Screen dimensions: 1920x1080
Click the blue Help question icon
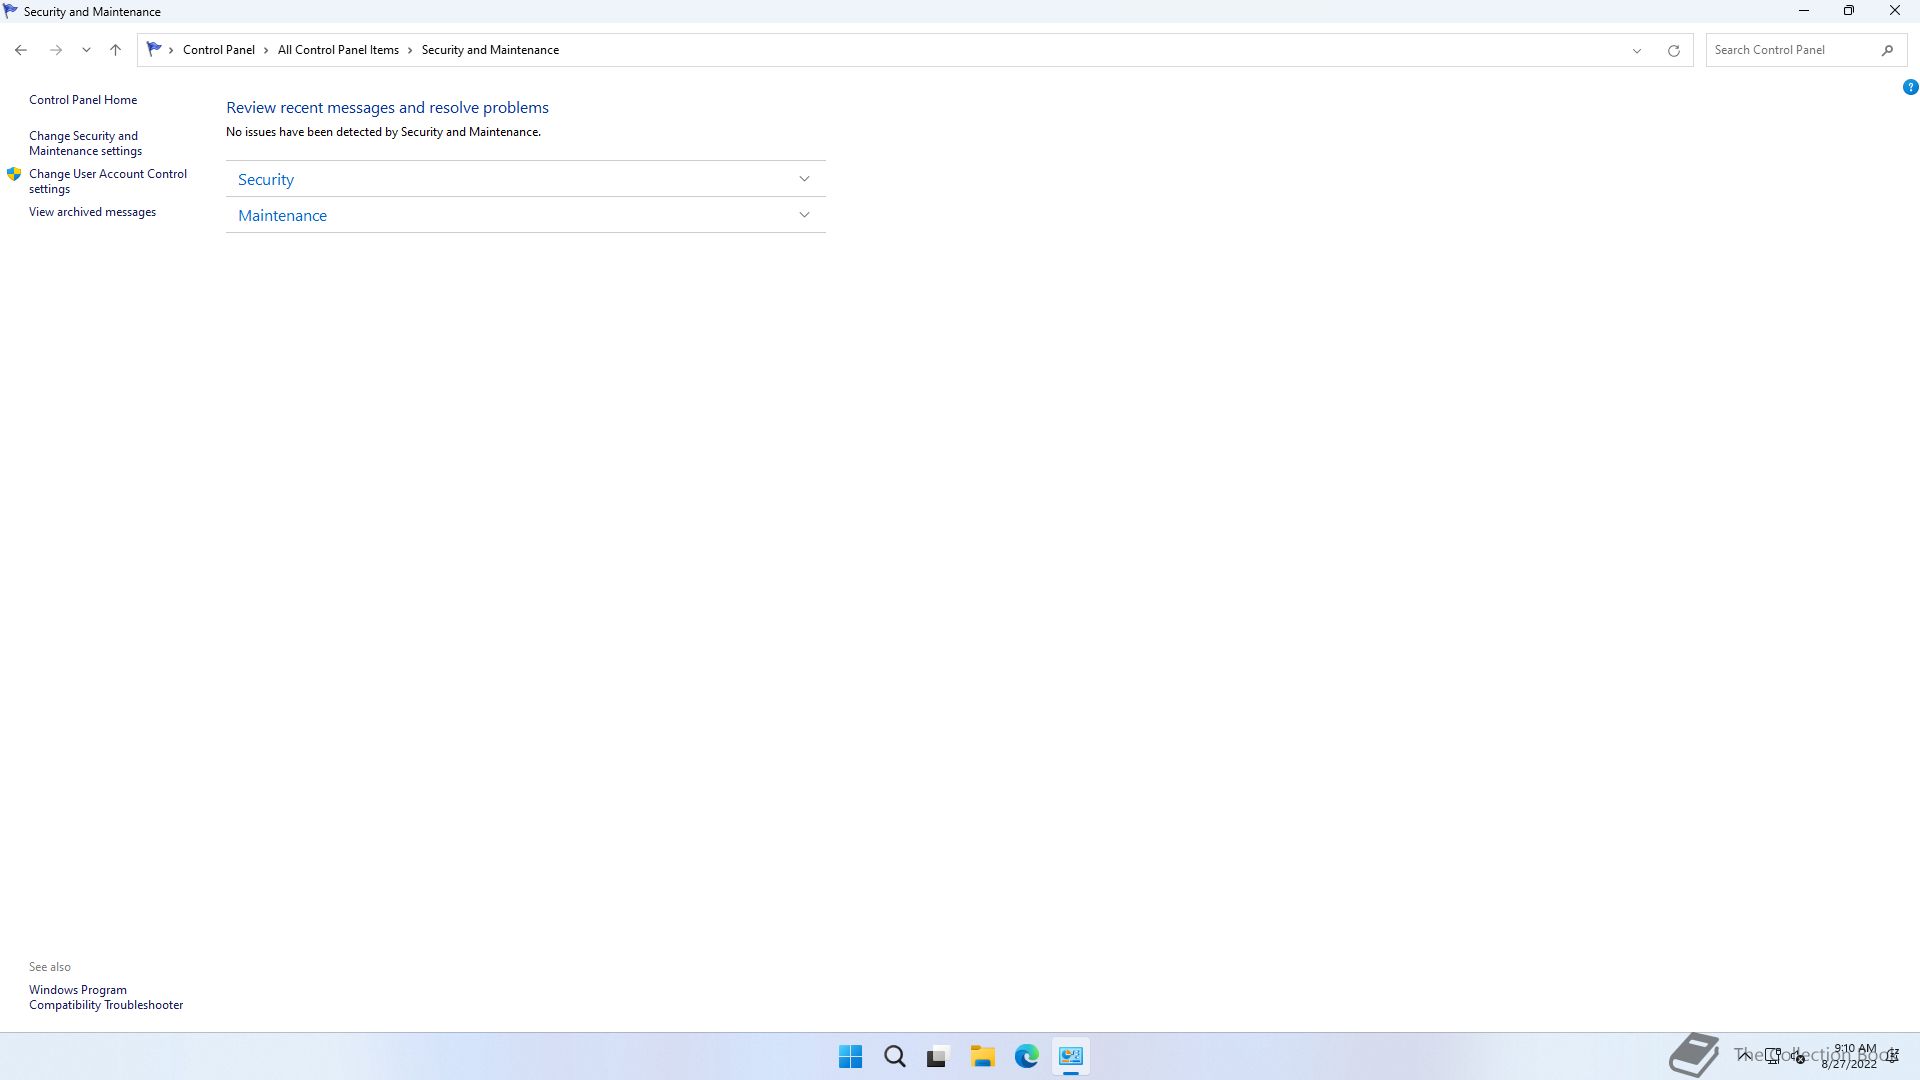point(1910,88)
